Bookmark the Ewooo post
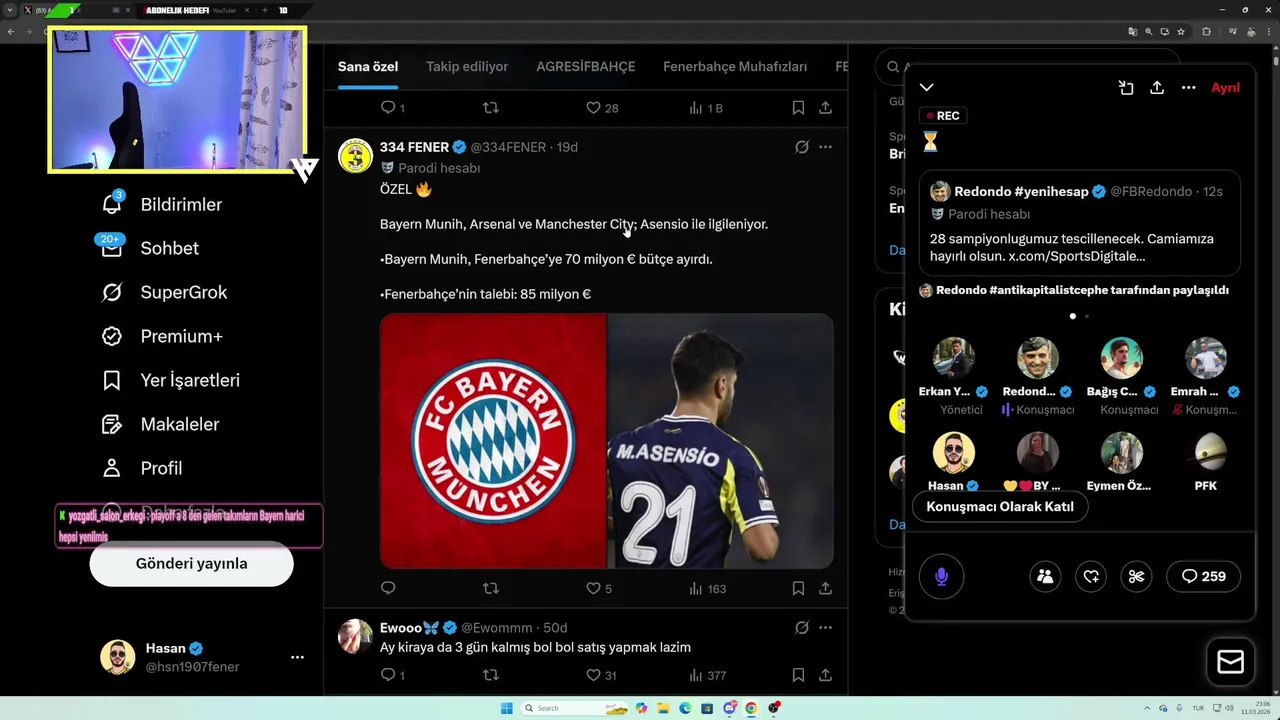This screenshot has width=1280, height=720. 798,675
